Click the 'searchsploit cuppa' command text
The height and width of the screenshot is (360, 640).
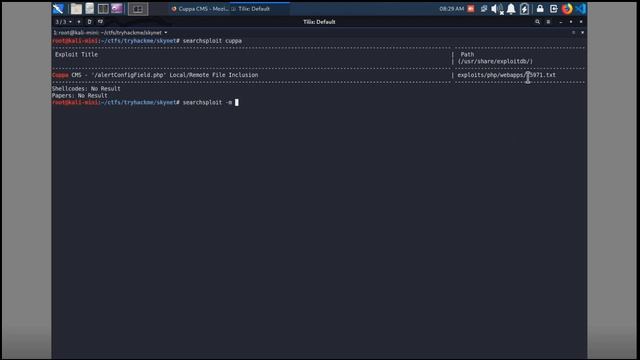pyautogui.click(x=212, y=41)
